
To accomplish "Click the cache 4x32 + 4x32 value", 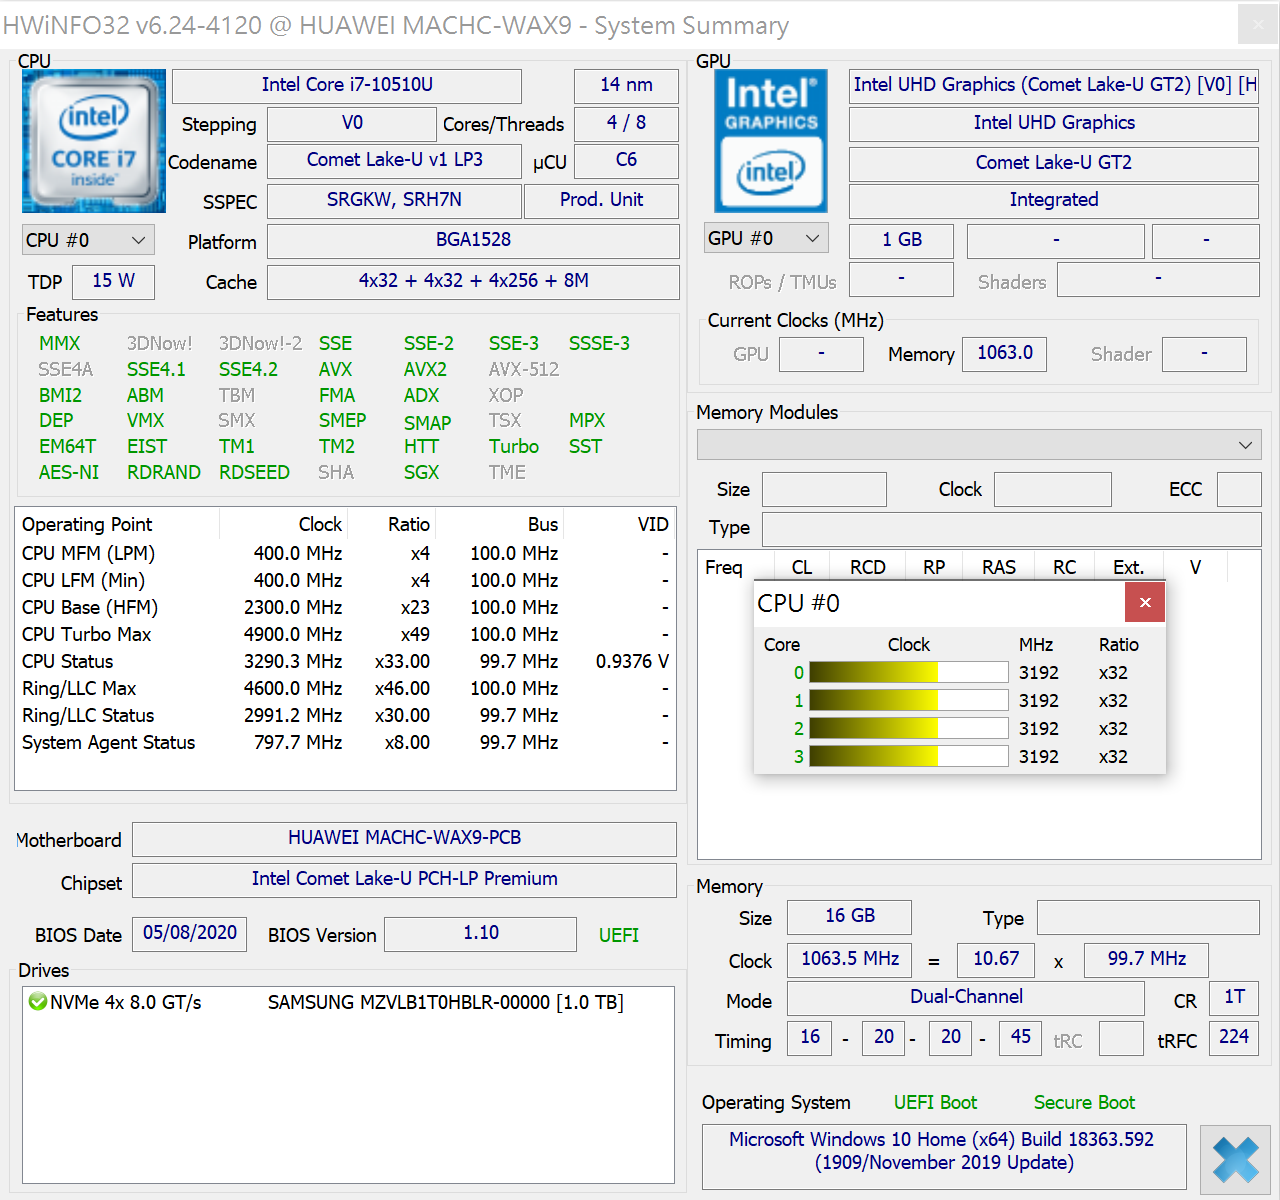I will (x=473, y=282).
